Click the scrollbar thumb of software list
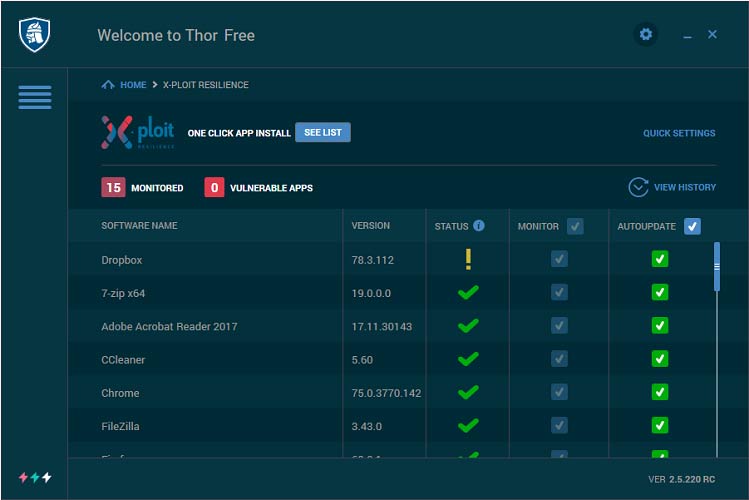The width and height of the screenshot is (749, 500). (717, 266)
